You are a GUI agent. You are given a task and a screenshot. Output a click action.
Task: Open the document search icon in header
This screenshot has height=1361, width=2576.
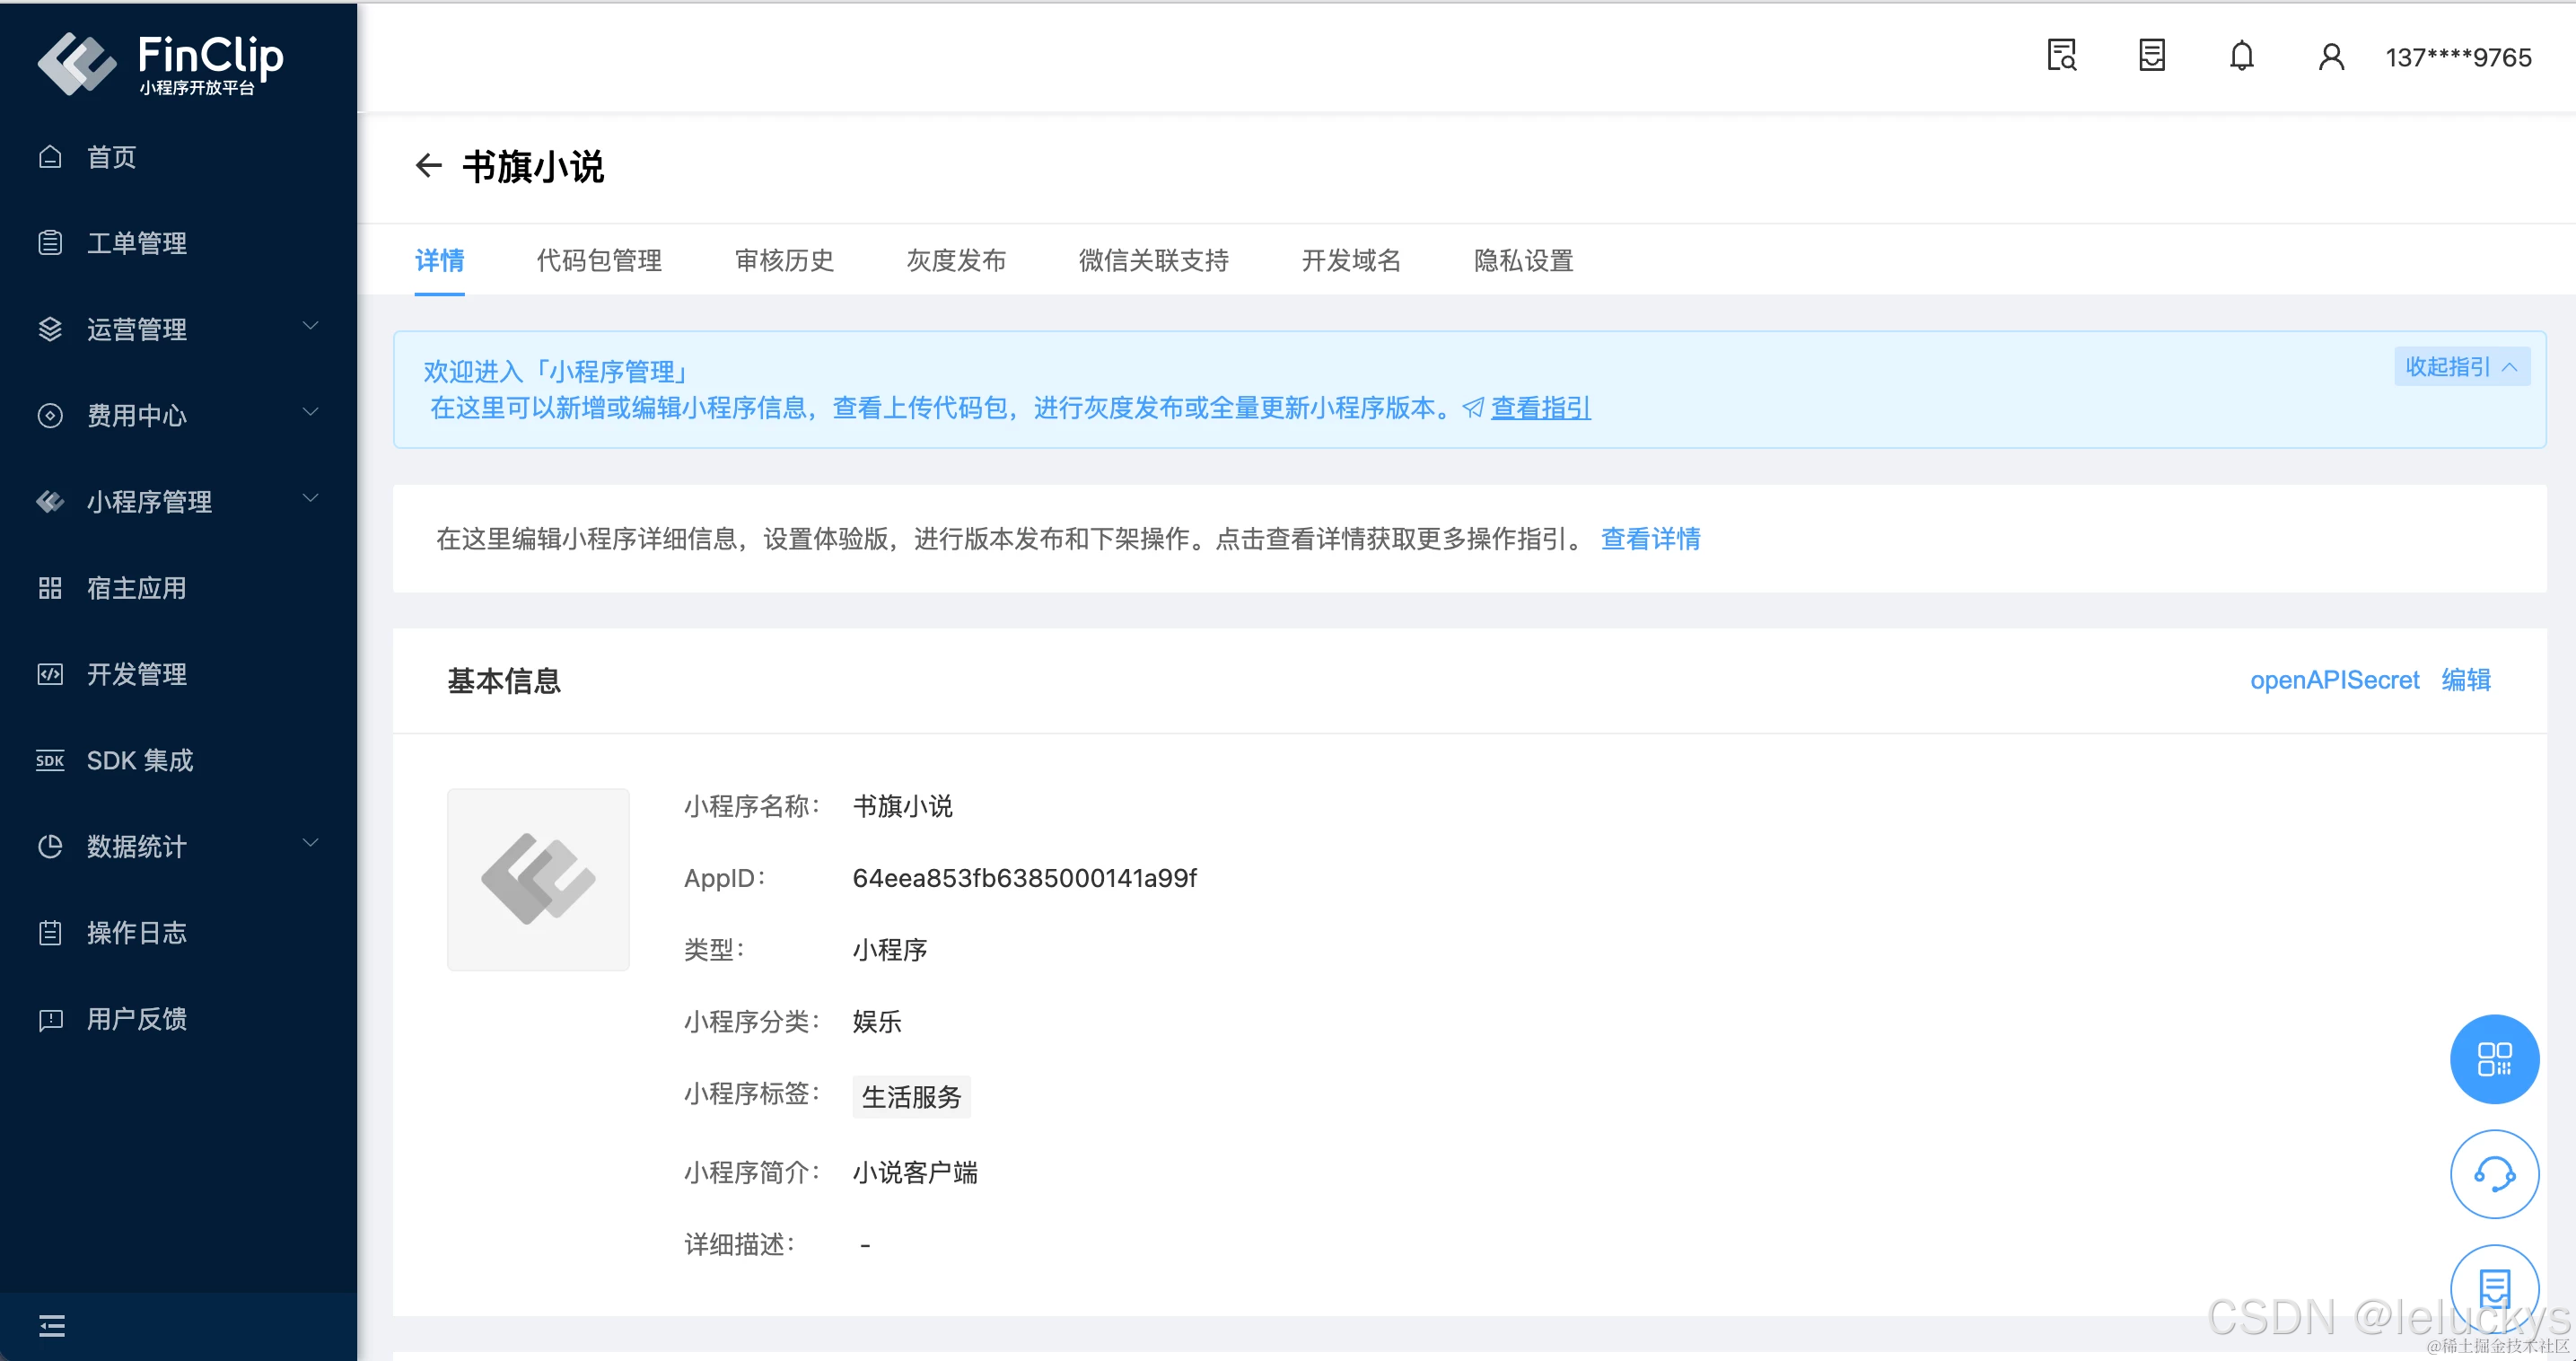point(2061,56)
